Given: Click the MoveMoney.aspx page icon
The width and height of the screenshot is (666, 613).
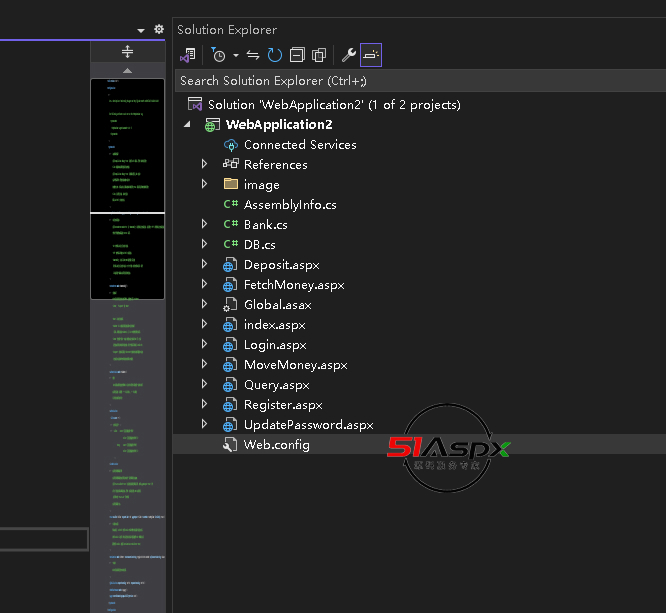Looking at the screenshot, I should click(230, 364).
